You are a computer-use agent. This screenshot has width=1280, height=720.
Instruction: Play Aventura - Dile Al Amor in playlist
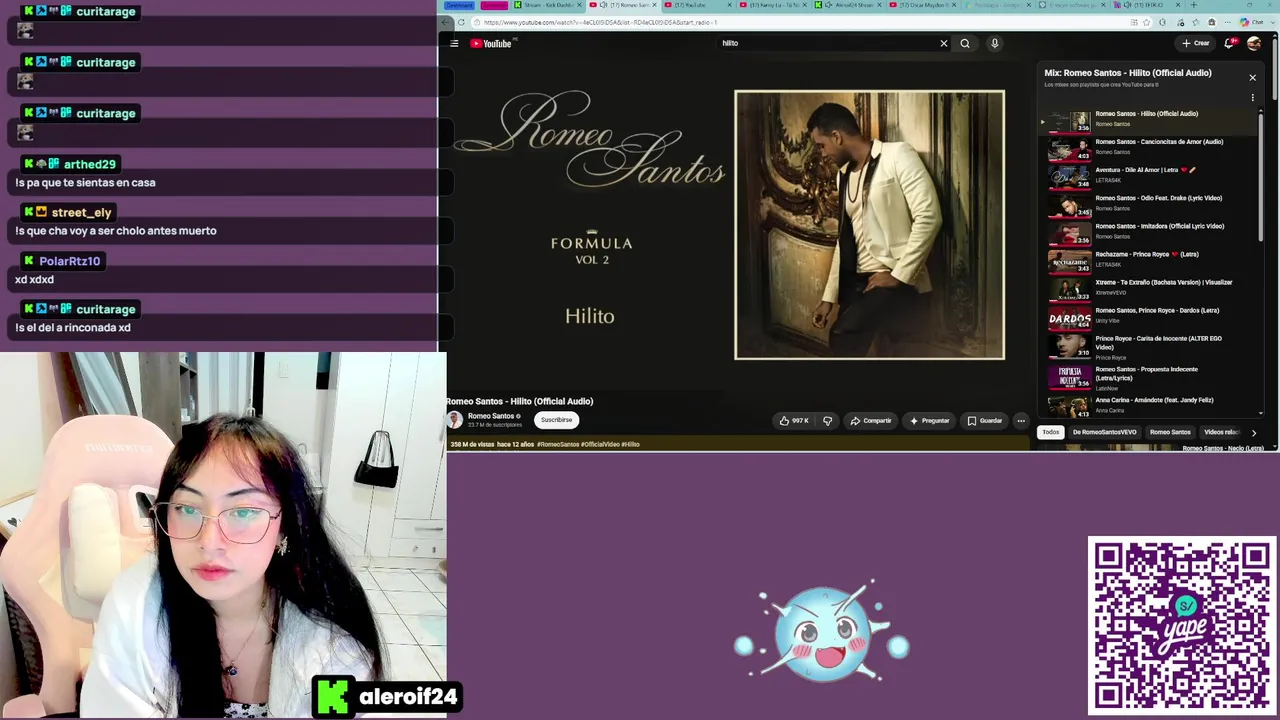(x=1148, y=177)
